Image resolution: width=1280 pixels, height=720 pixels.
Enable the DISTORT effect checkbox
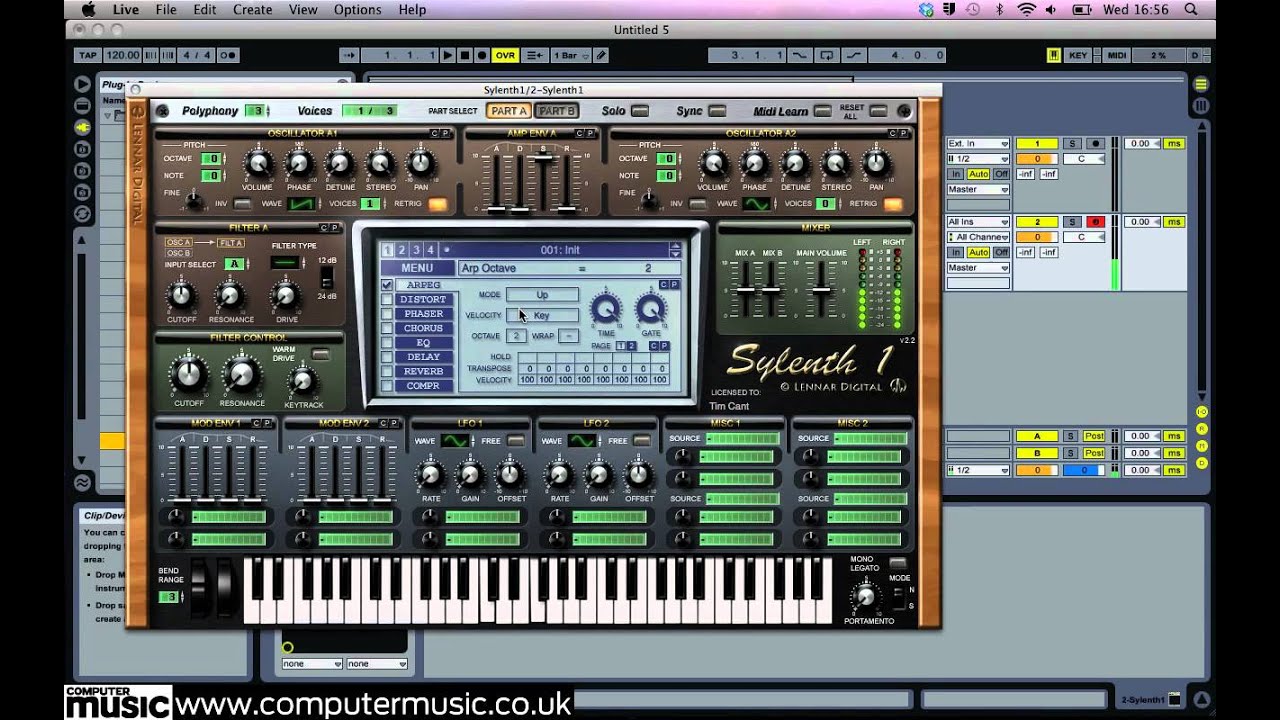tap(387, 300)
